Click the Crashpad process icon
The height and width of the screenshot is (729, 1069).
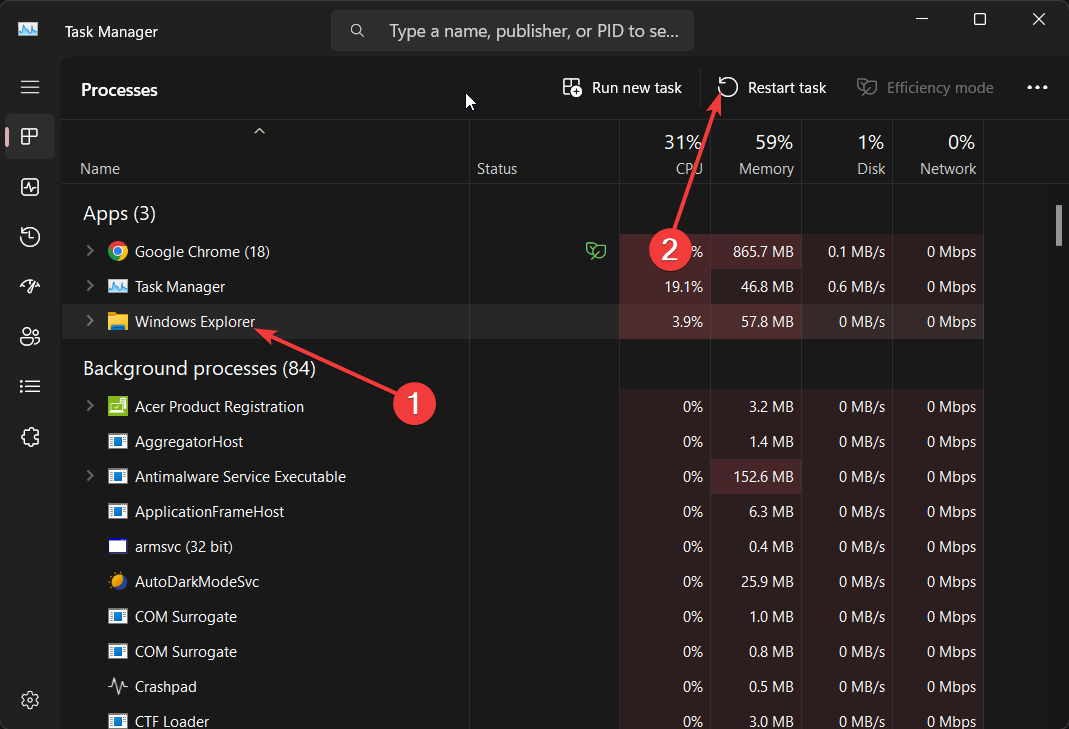pos(118,687)
